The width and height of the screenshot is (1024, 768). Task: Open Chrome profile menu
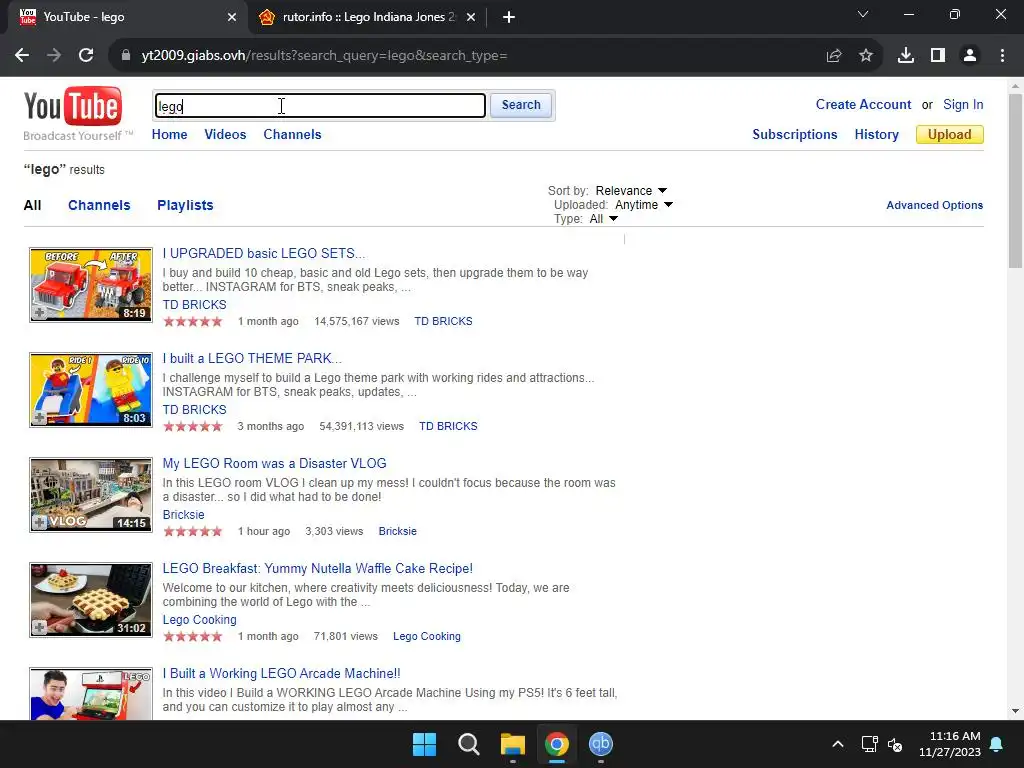970,56
